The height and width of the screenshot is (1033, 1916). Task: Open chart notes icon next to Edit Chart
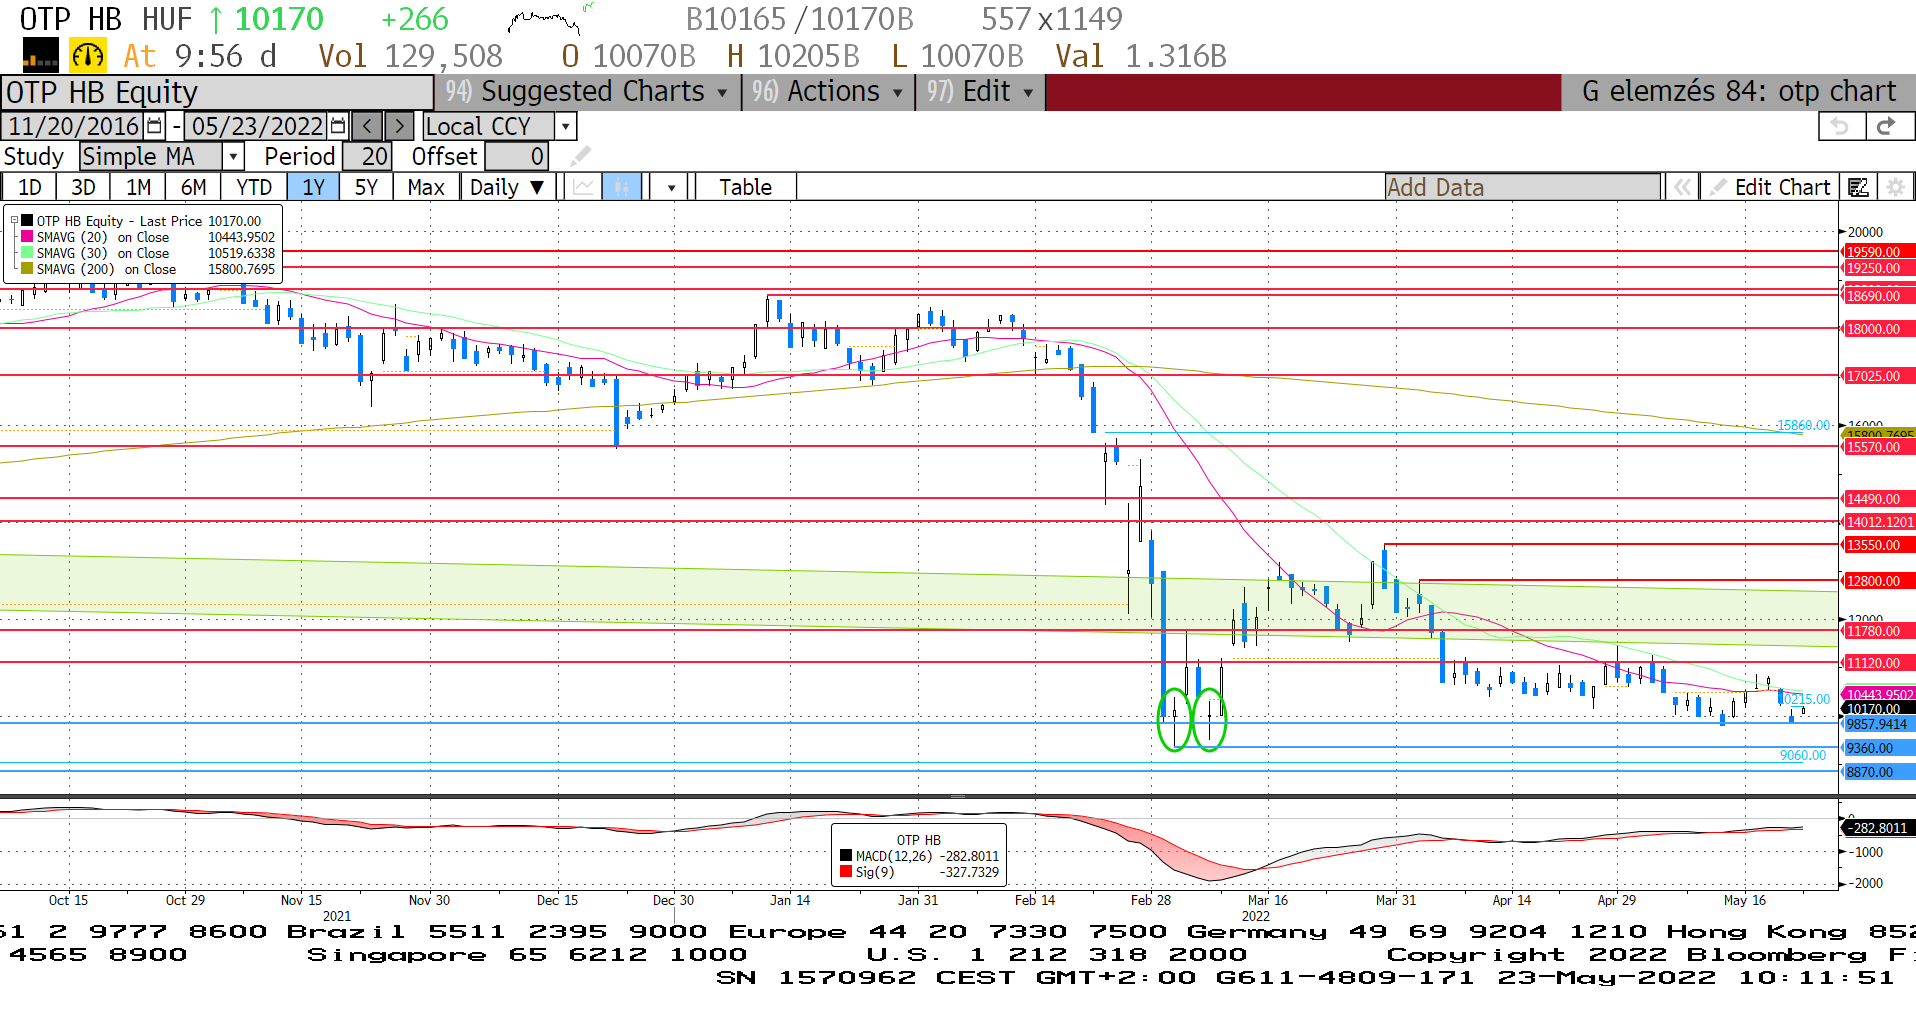1858,187
